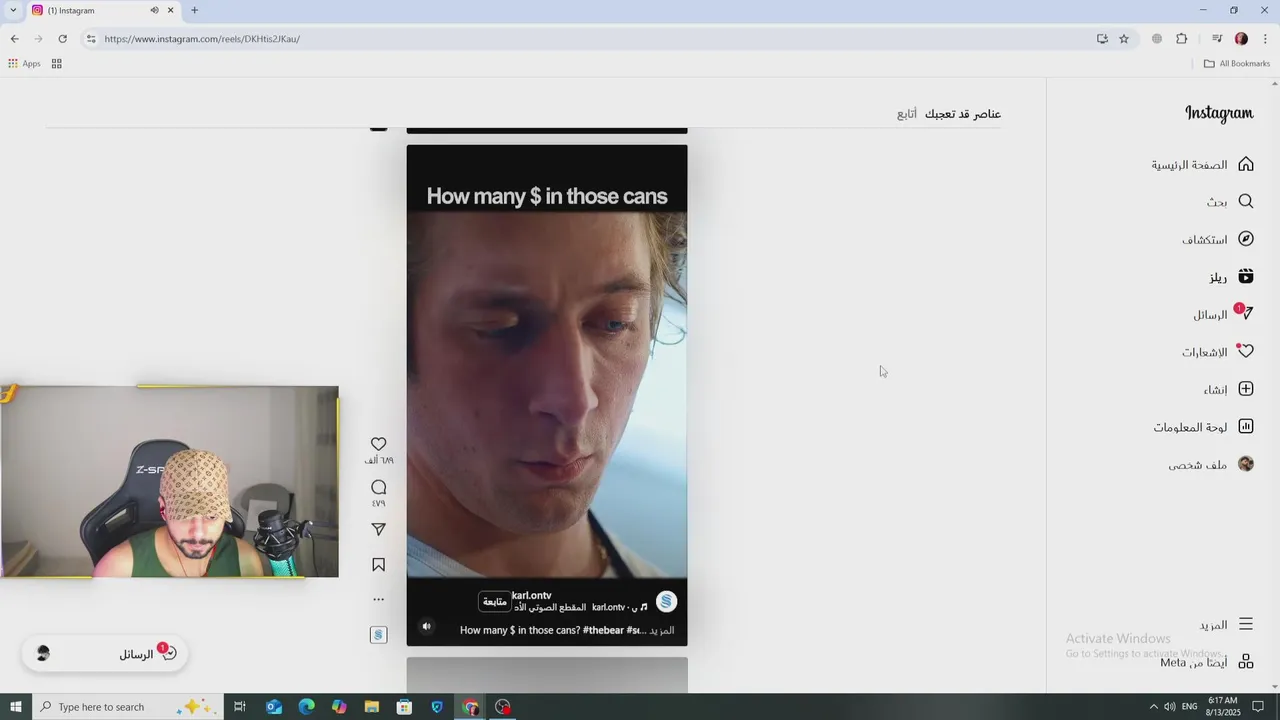The height and width of the screenshot is (720, 1280).
Task: Open the Dashboard chart icon in sidebar
Action: [x=1246, y=427]
